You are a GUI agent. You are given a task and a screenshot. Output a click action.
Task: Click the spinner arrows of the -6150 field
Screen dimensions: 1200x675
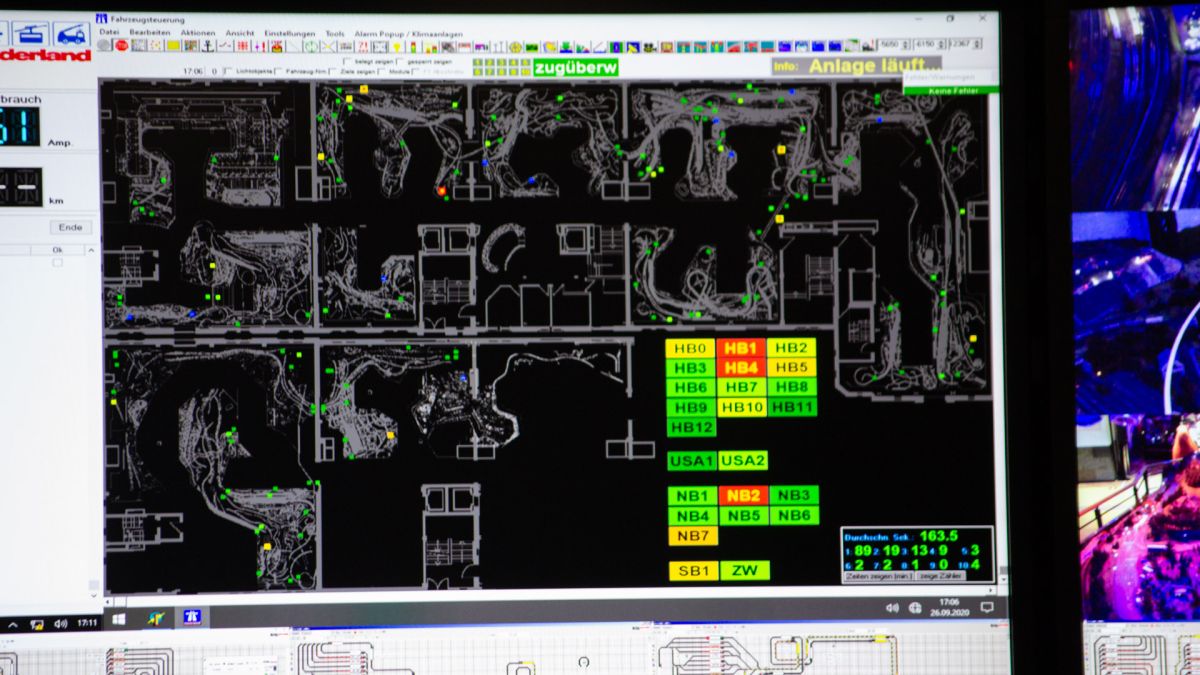point(941,44)
